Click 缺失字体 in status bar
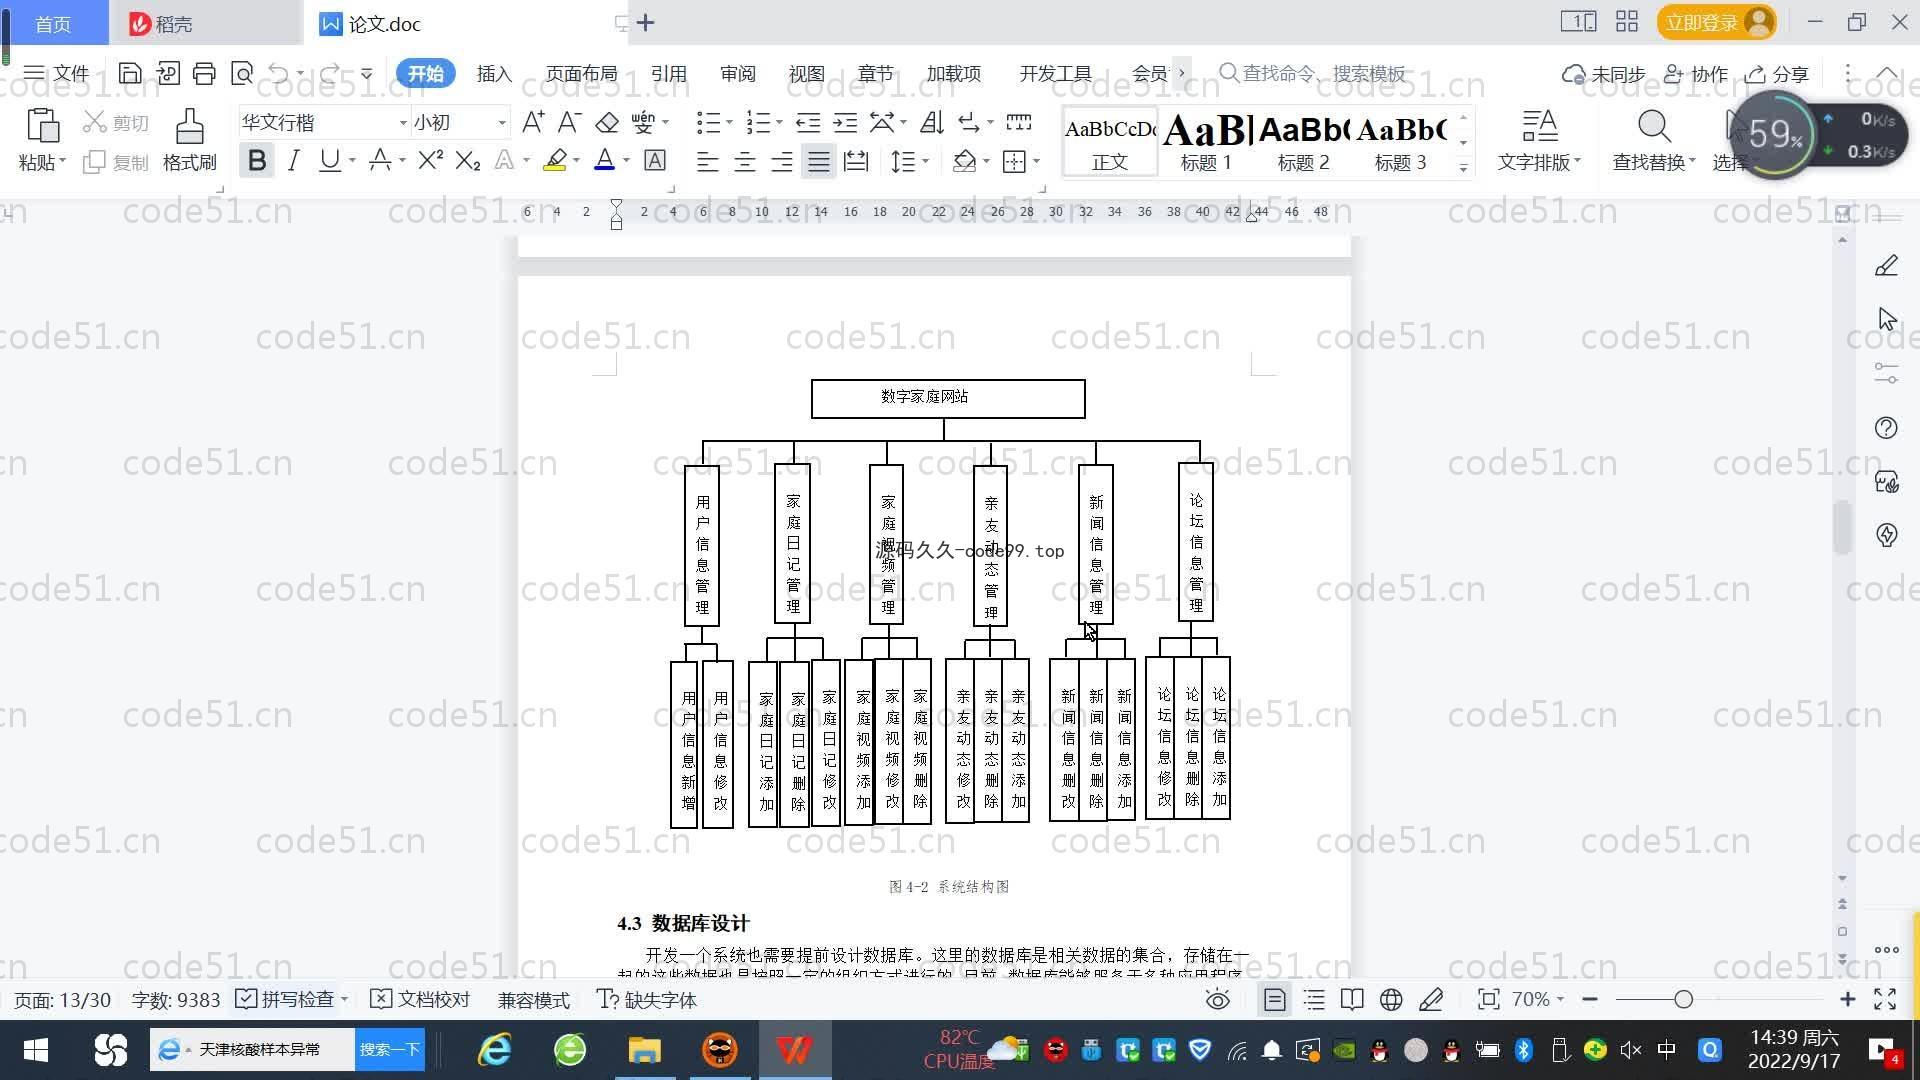 647,999
